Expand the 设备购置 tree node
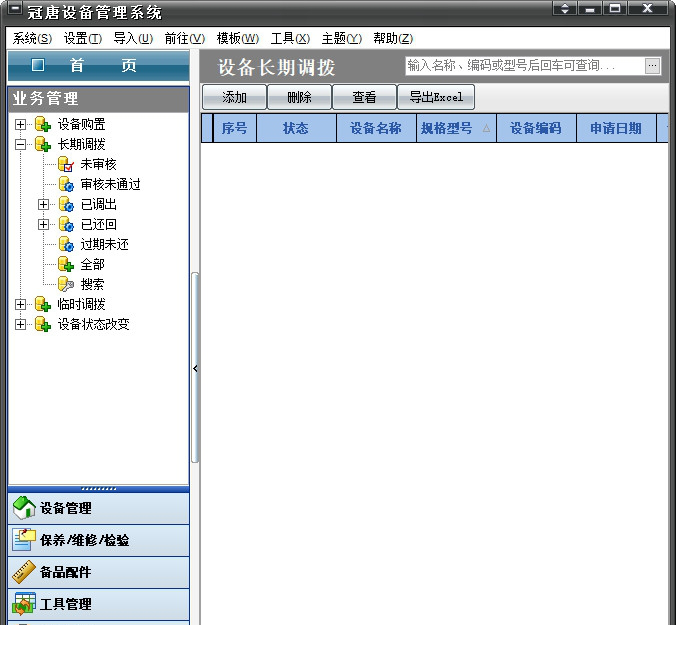The image size is (676, 650). pyautogui.click(x=21, y=124)
